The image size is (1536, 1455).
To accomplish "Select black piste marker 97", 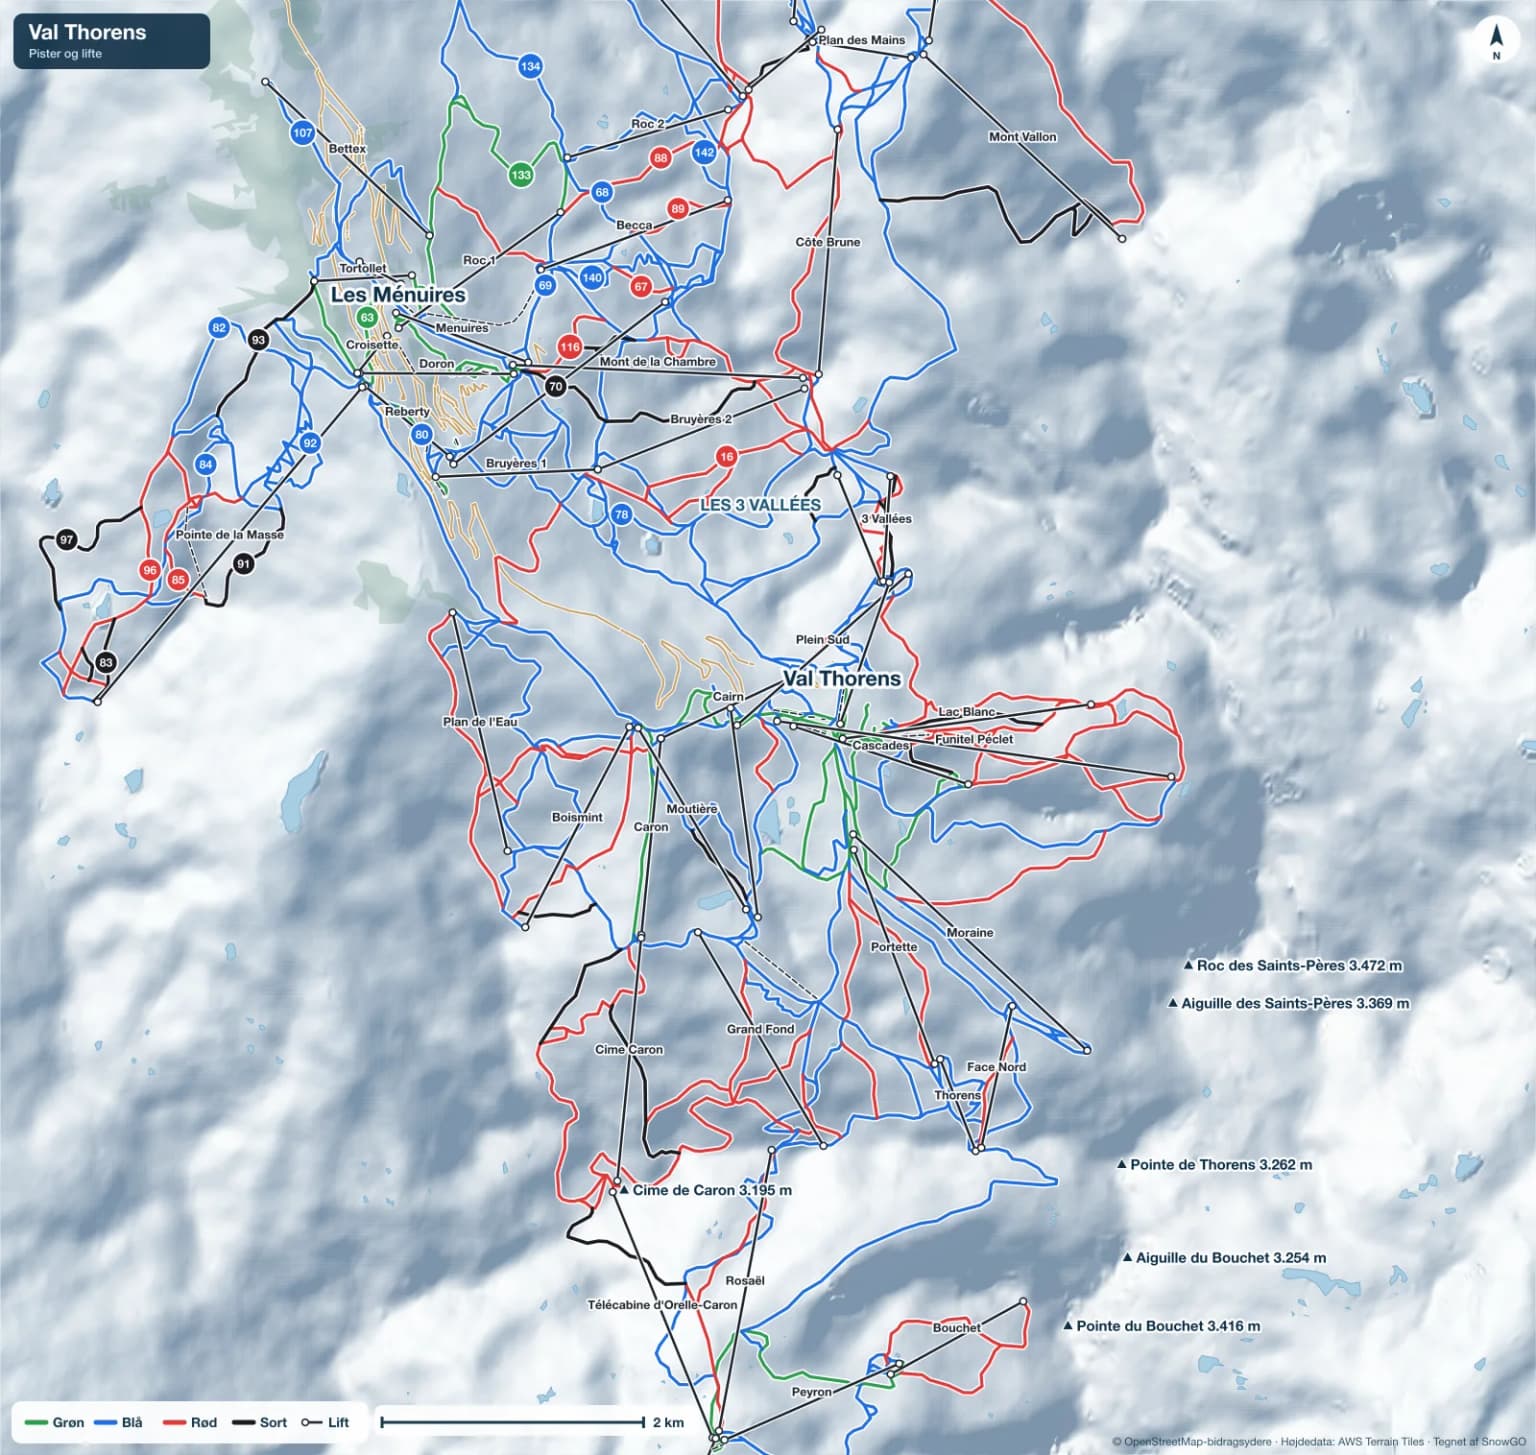I will pyautogui.click(x=67, y=540).
